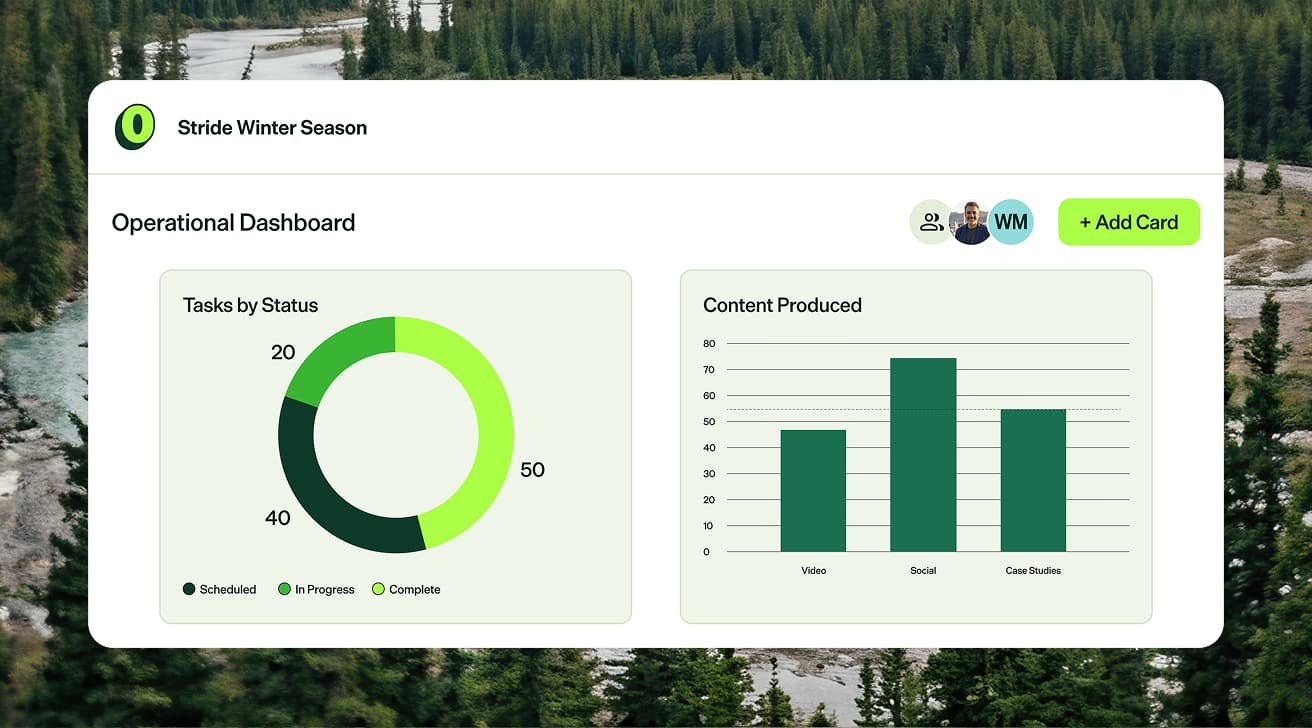Screen dimensions: 1312x728
Task: Click the donut value label 50
Action: coord(532,470)
